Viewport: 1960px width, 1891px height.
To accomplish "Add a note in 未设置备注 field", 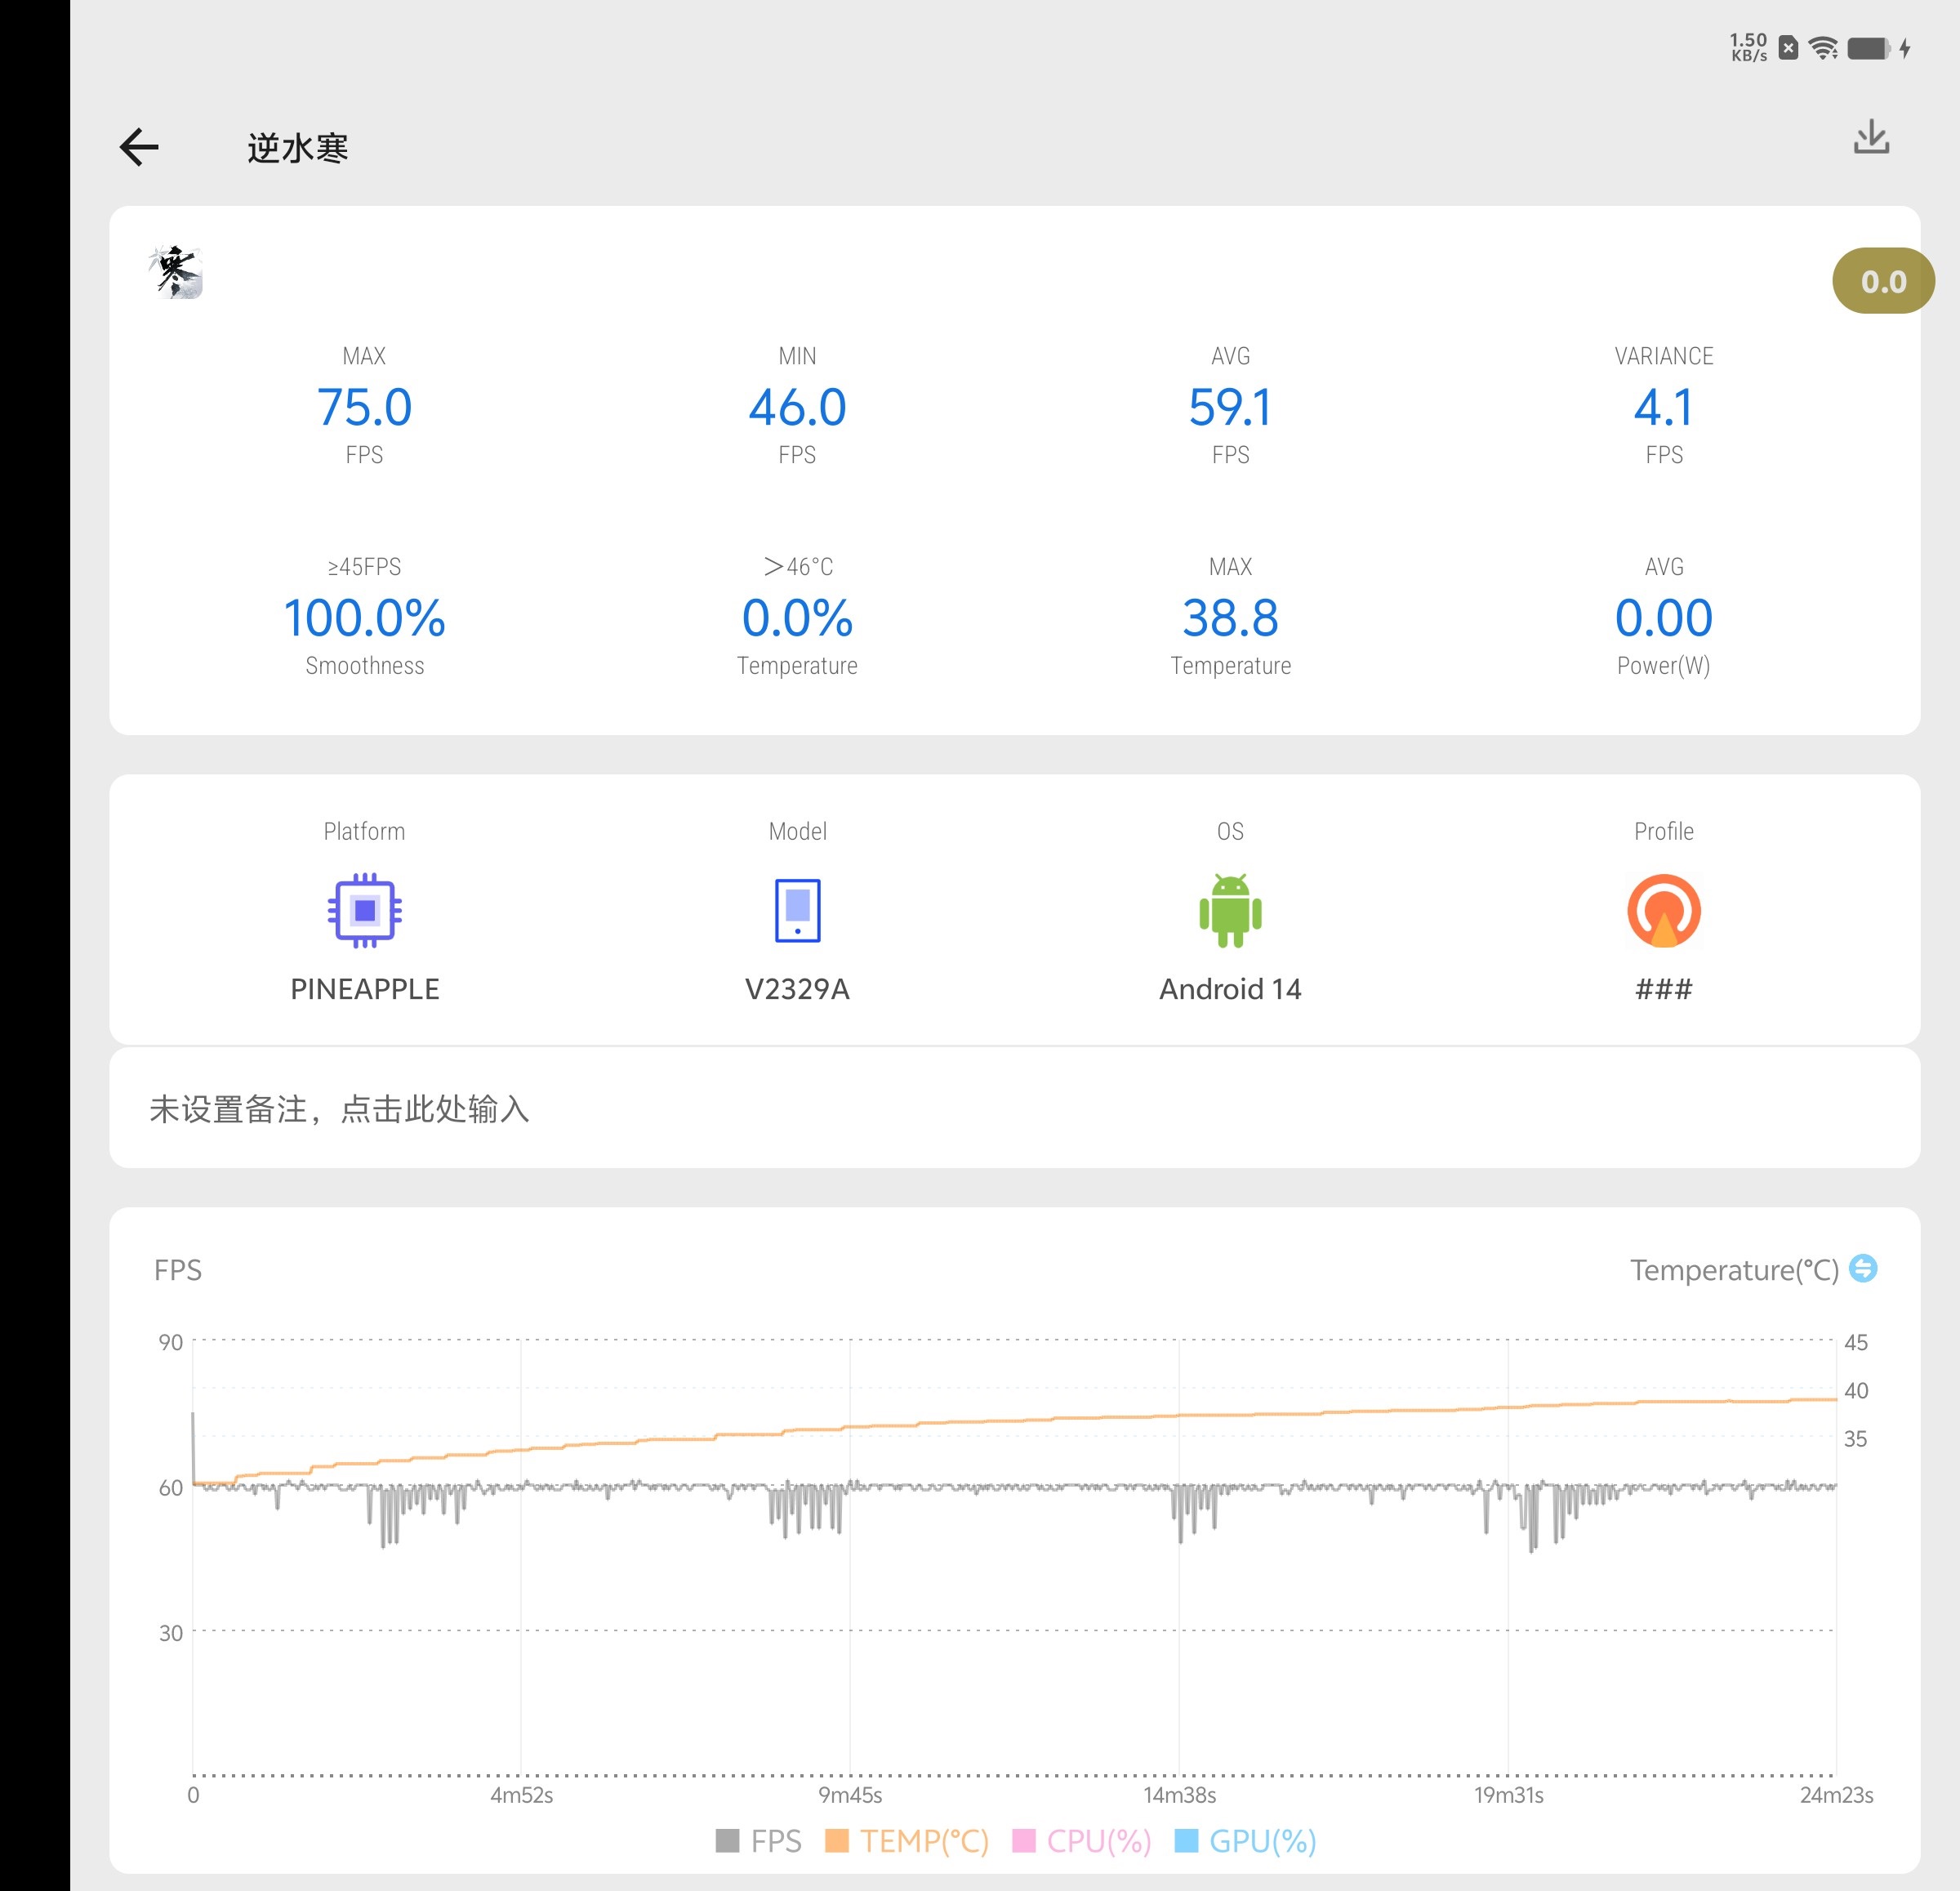I will coord(1014,1108).
